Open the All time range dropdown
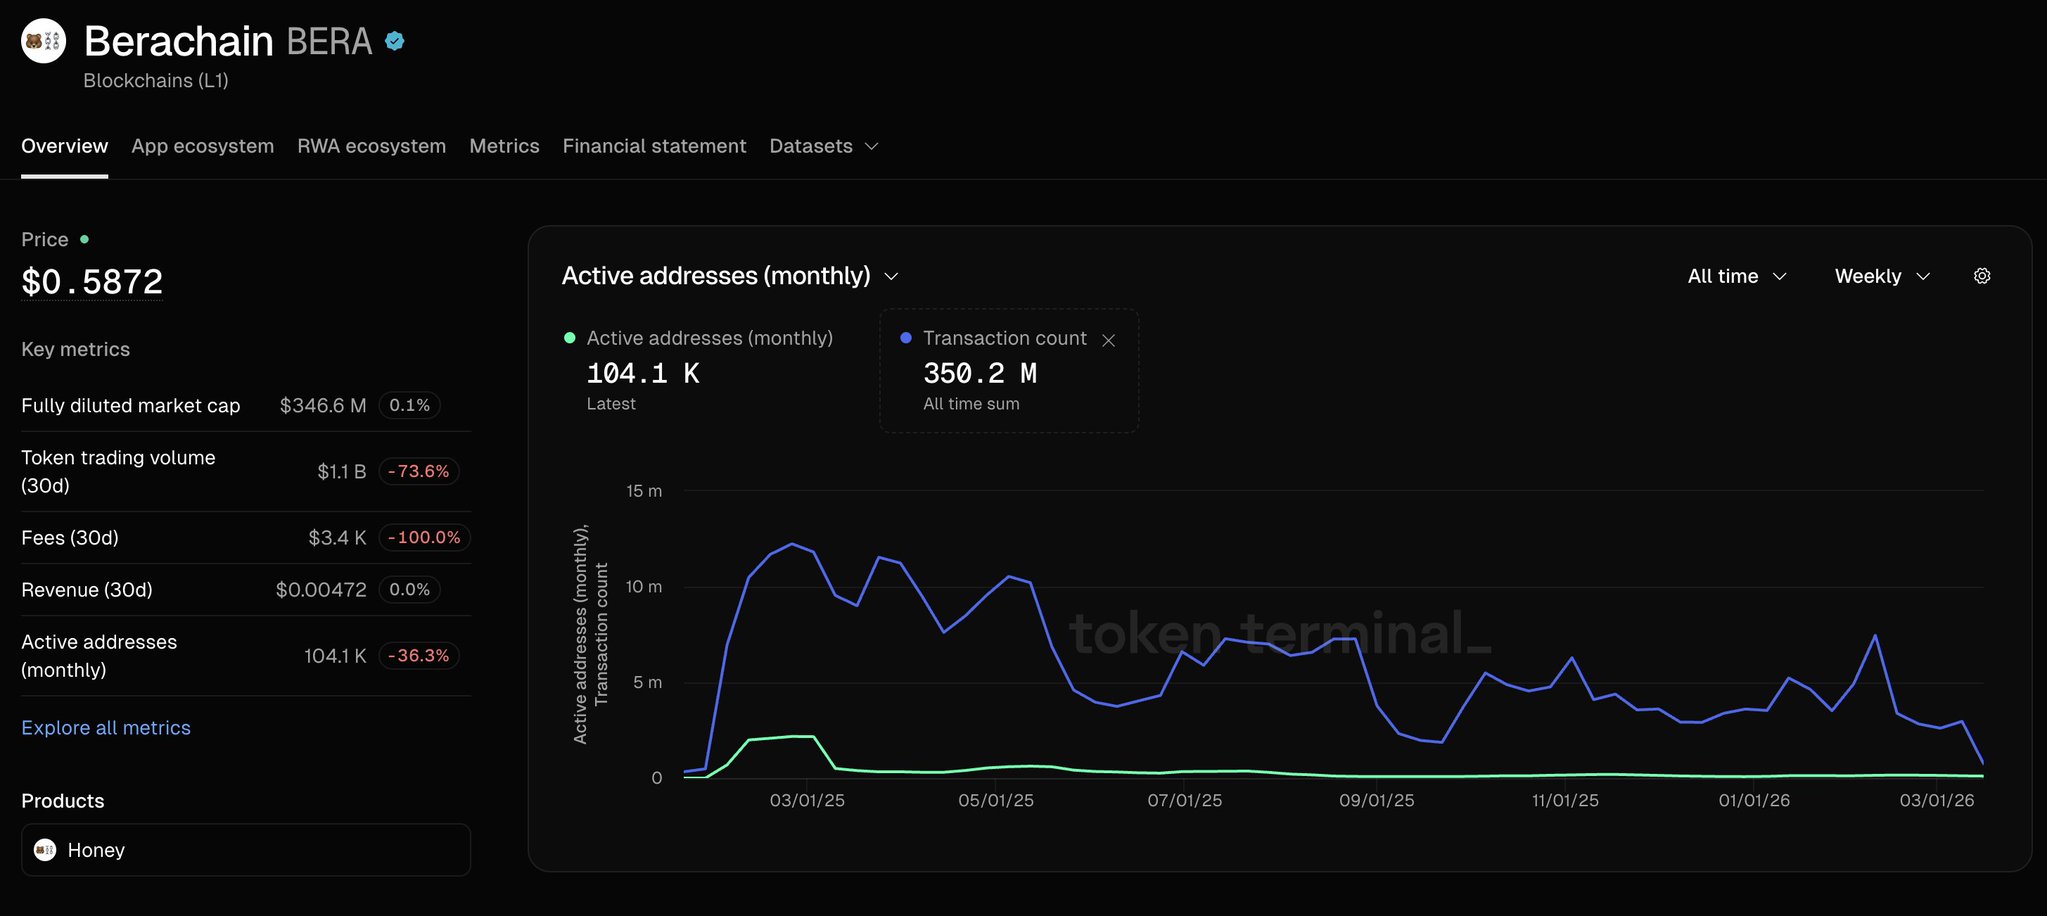The width and height of the screenshot is (2047, 916). click(x=1737, y=276)
